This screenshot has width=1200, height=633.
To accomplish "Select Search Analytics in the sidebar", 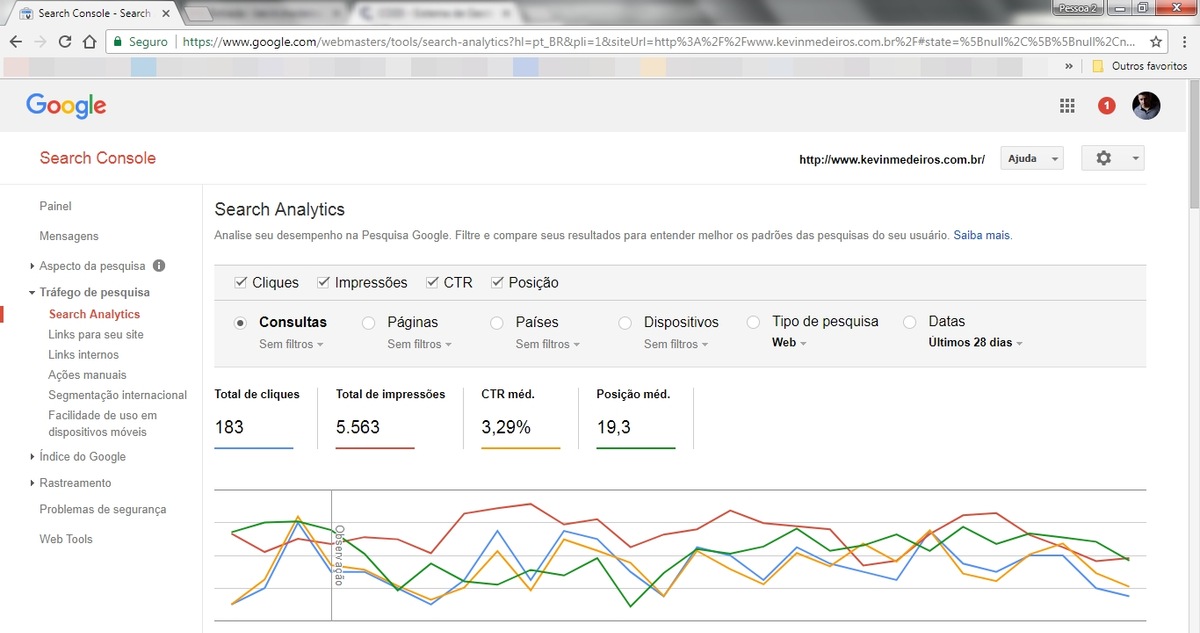I will [x=94, y=315].
